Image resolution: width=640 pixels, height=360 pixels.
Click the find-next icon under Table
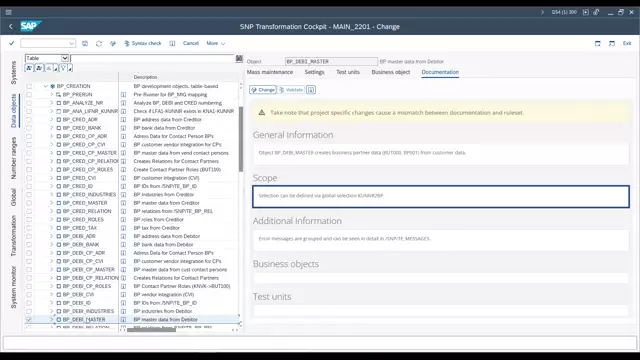39,68
